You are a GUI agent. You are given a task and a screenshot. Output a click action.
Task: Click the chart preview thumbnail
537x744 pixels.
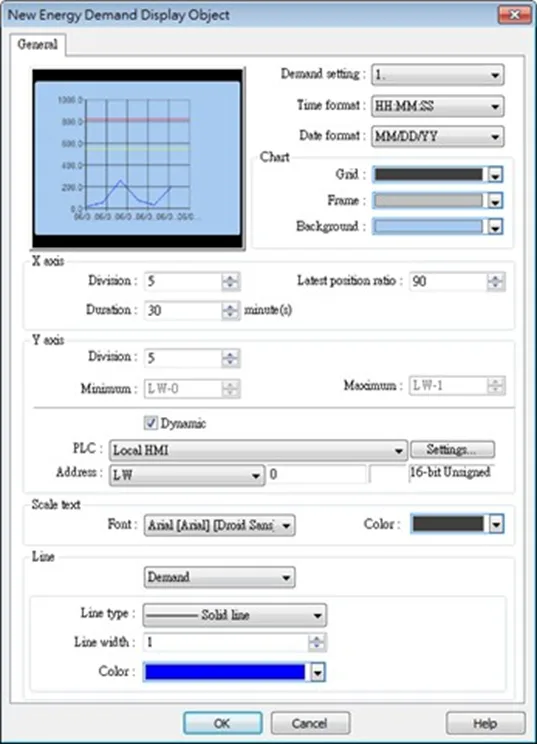138,159
